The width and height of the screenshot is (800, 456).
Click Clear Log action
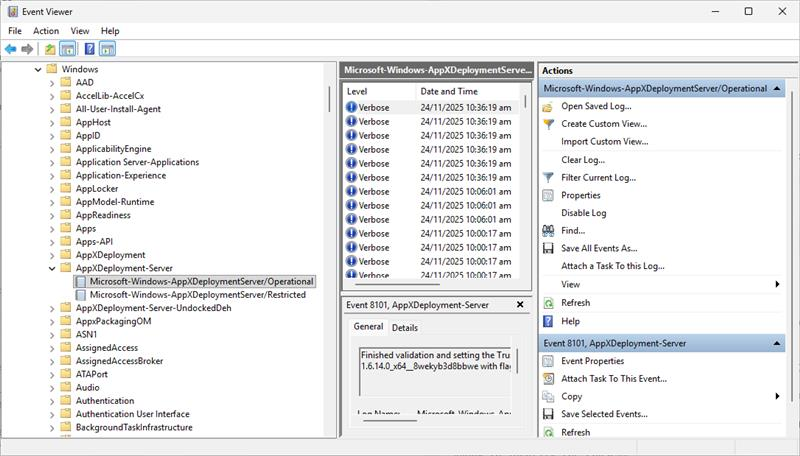(x=583, y=160)
